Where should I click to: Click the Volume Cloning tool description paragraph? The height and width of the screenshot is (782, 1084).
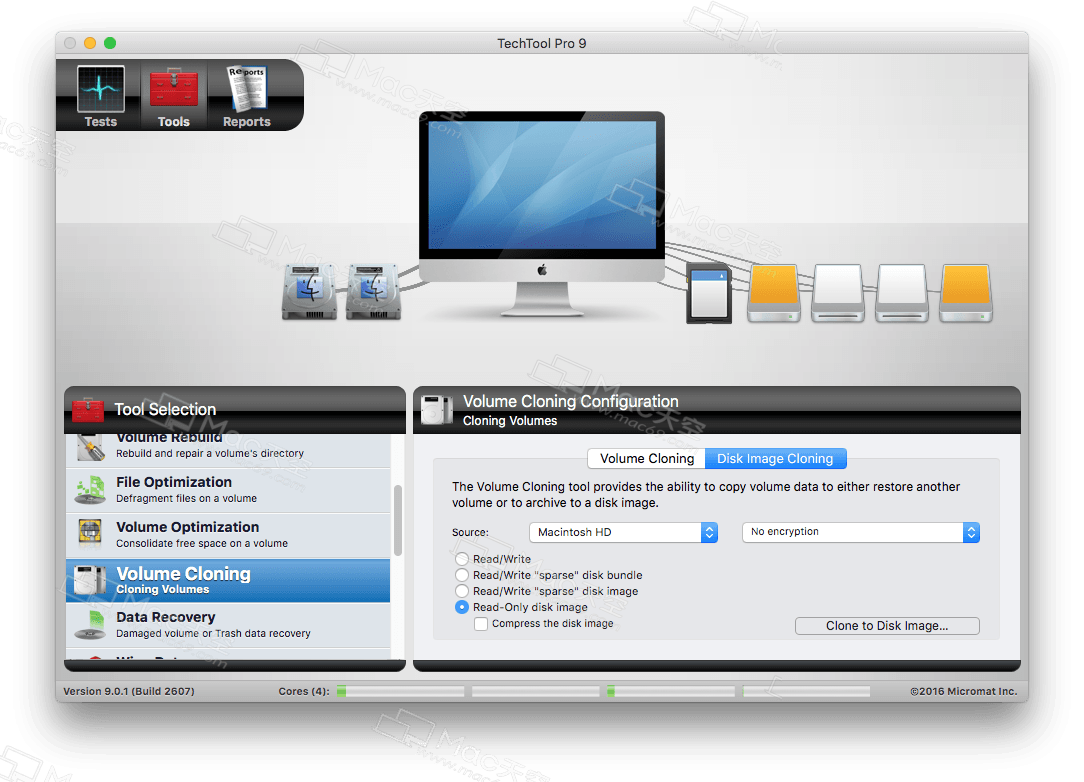(706, 494)
